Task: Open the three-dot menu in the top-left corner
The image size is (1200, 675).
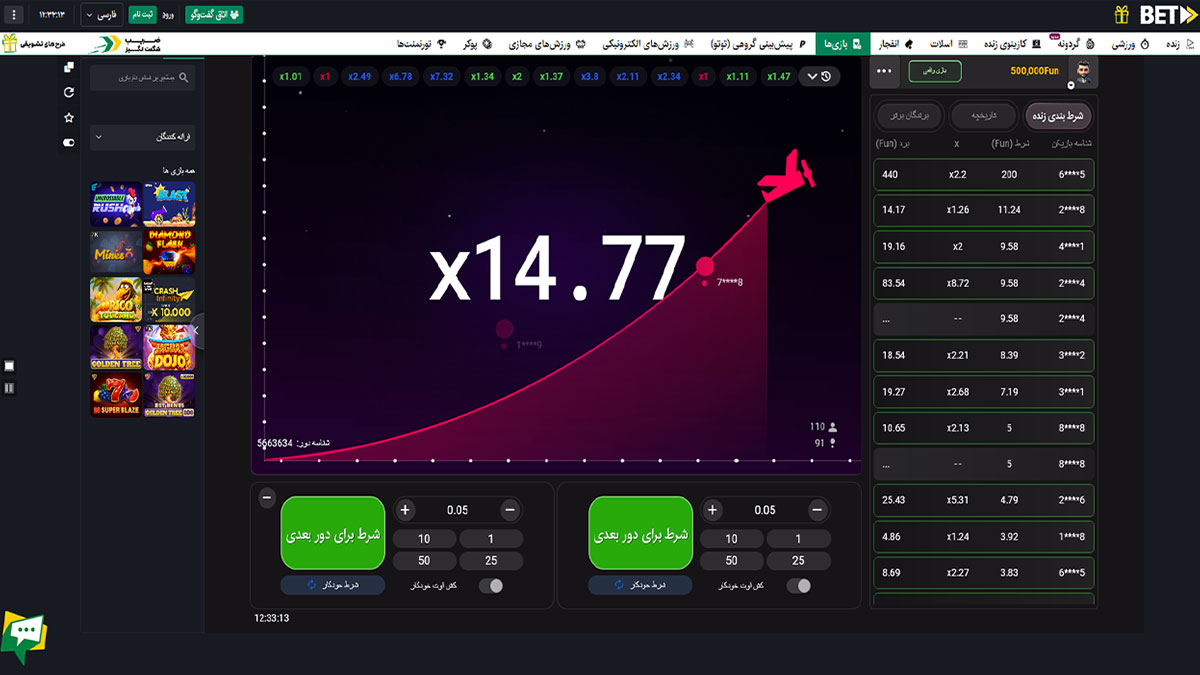Action: (x=13, y=16)
